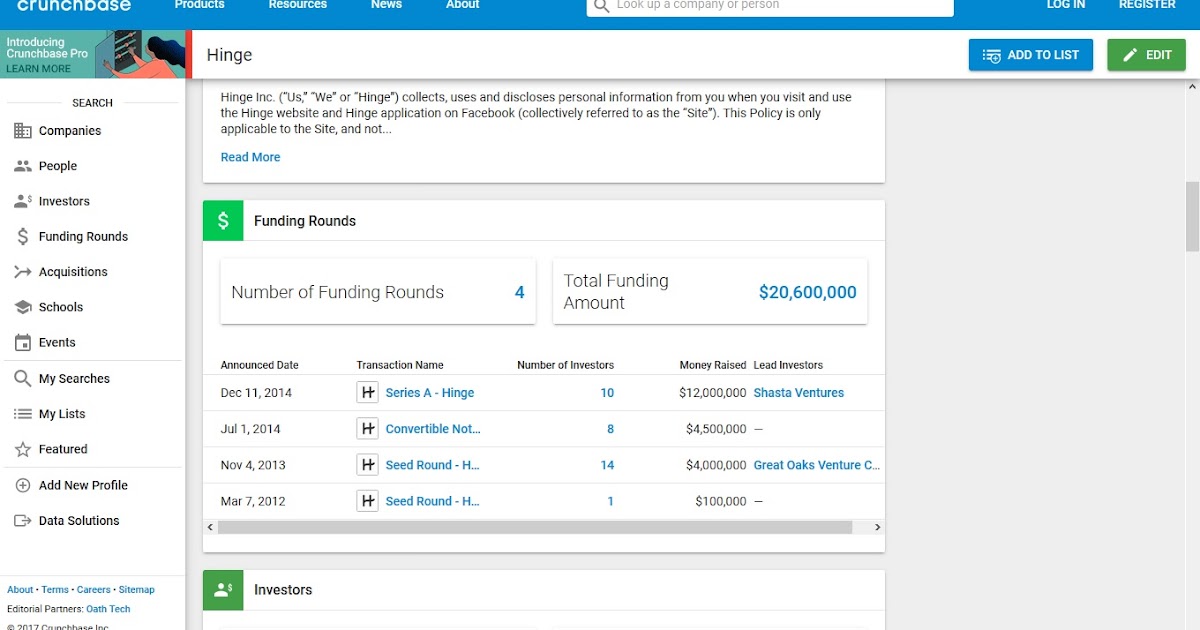Click the About footer link
Image resolution: width=1200 pixels, height=630 pixels.
coord(20,590)
